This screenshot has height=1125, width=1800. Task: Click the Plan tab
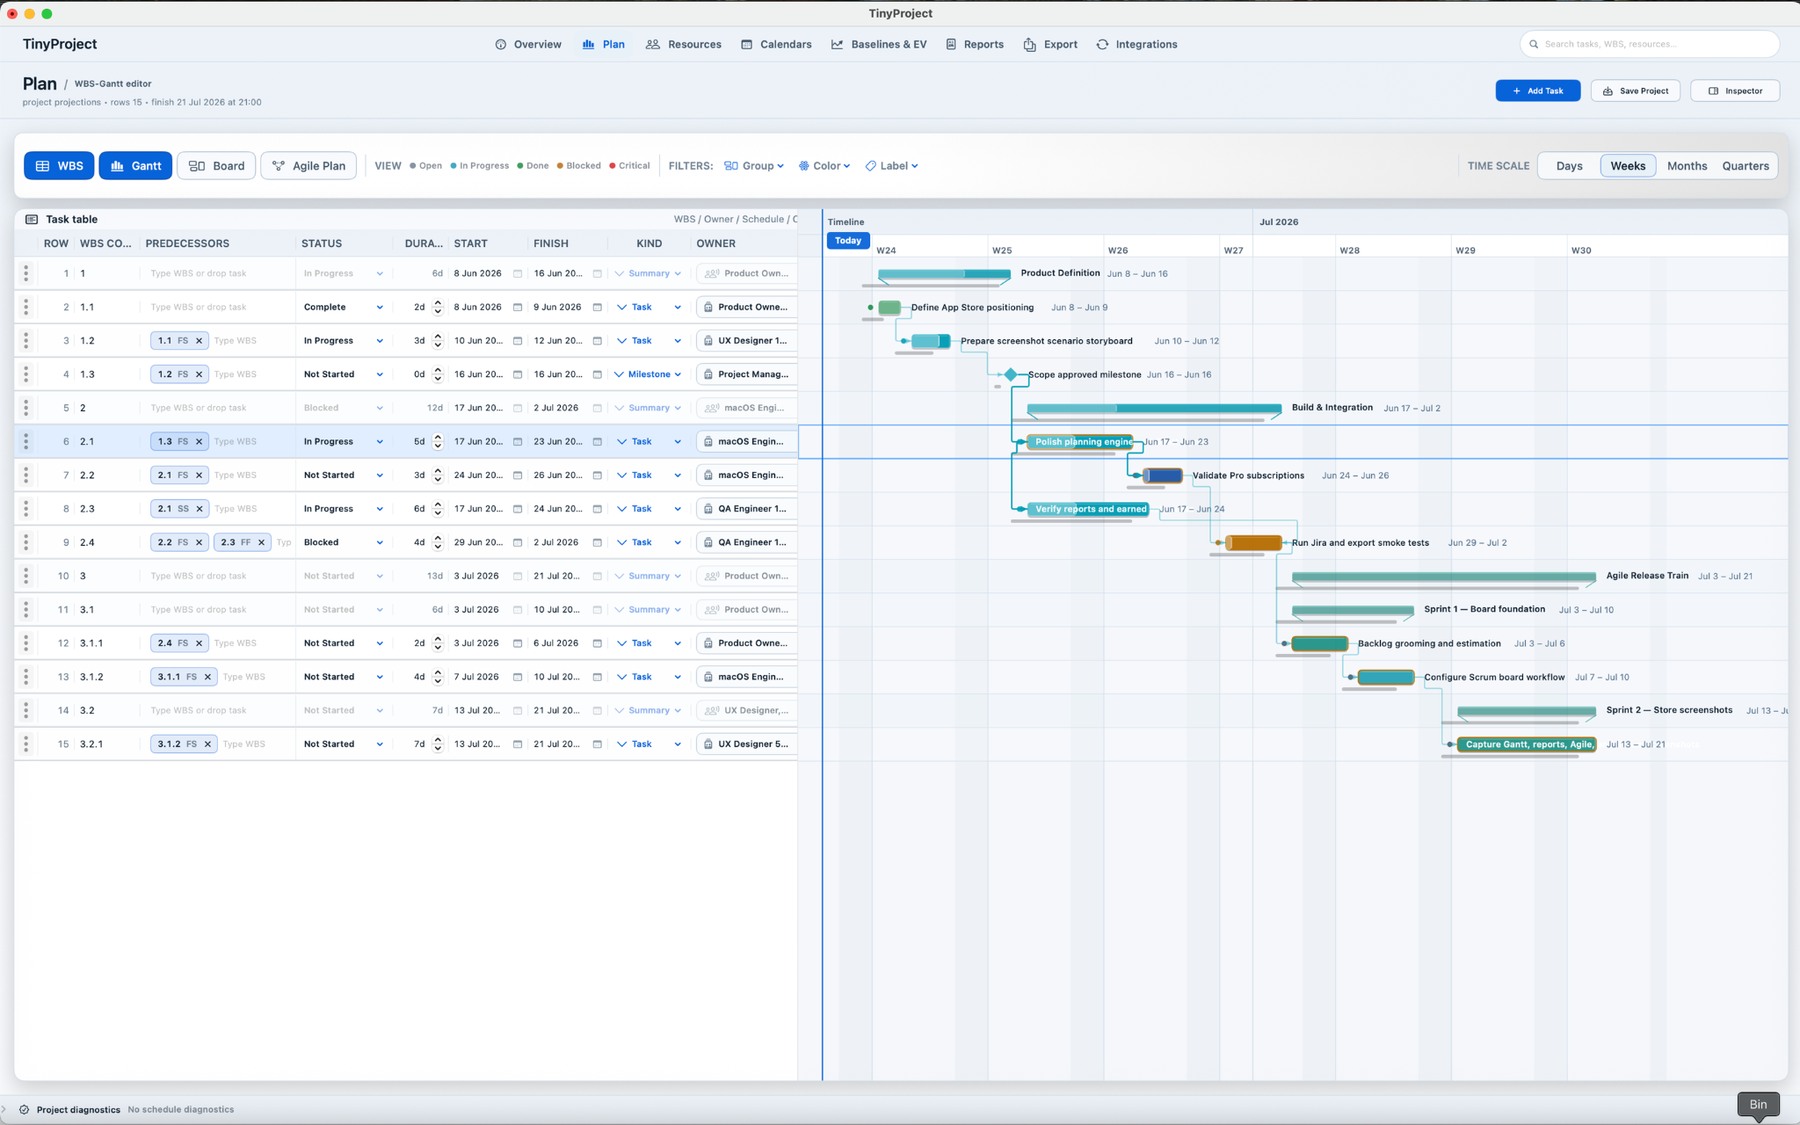[x=604, y=44]
